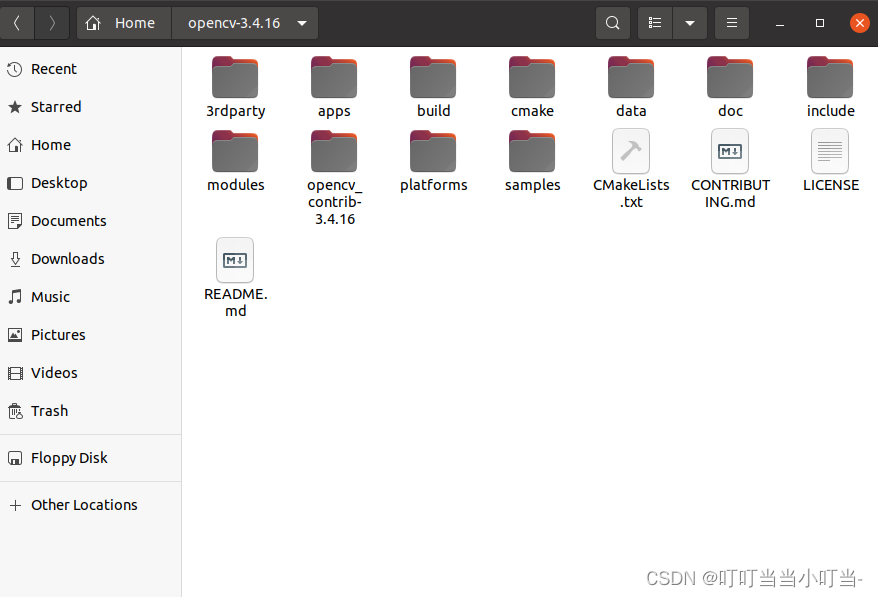Minimize the file manager window
878x597 pixels.
pos(779,23)
